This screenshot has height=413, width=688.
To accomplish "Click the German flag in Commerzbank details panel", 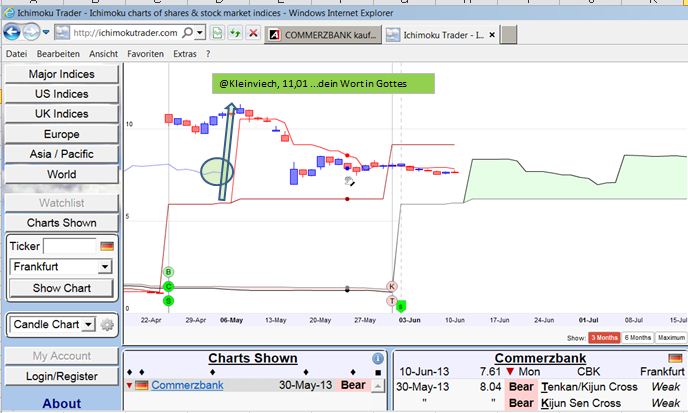I will point(675,359).
